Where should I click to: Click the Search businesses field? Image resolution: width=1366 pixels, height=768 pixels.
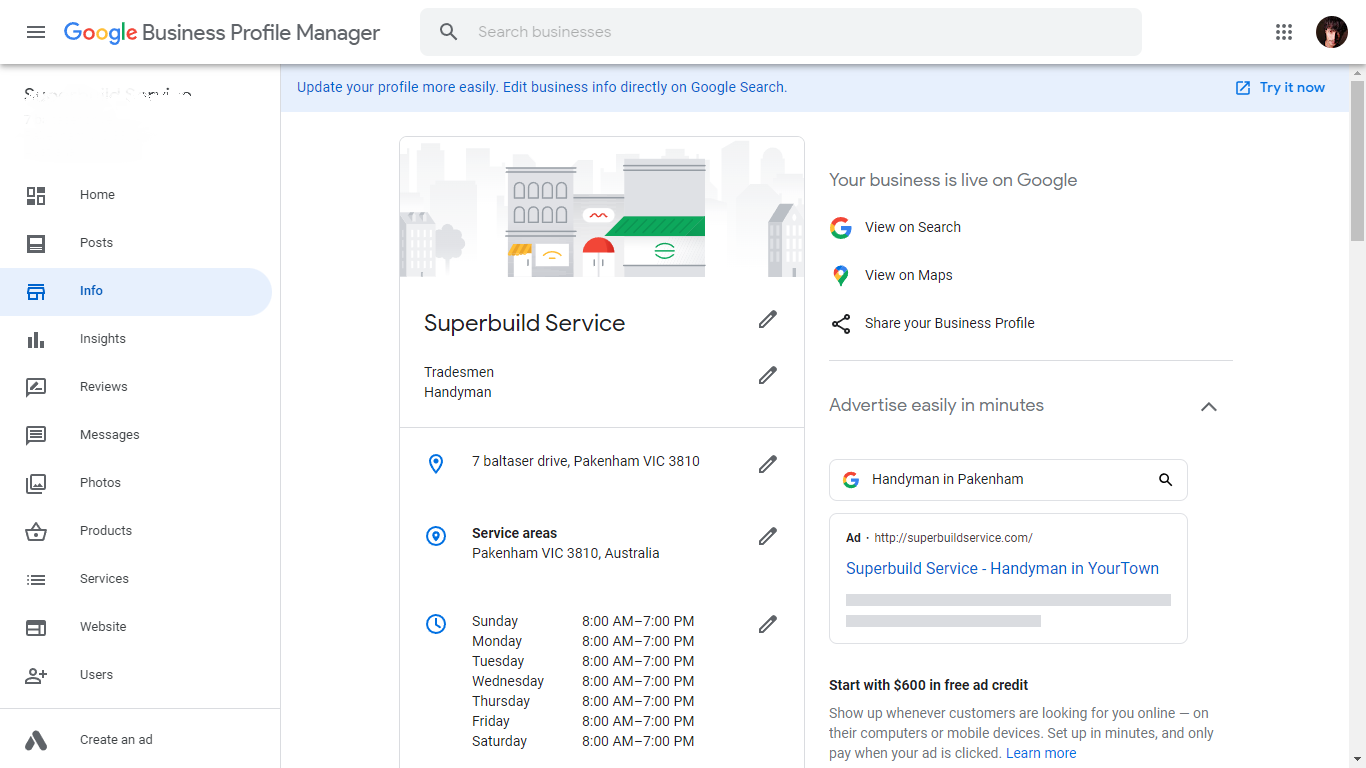click(780, 32)
